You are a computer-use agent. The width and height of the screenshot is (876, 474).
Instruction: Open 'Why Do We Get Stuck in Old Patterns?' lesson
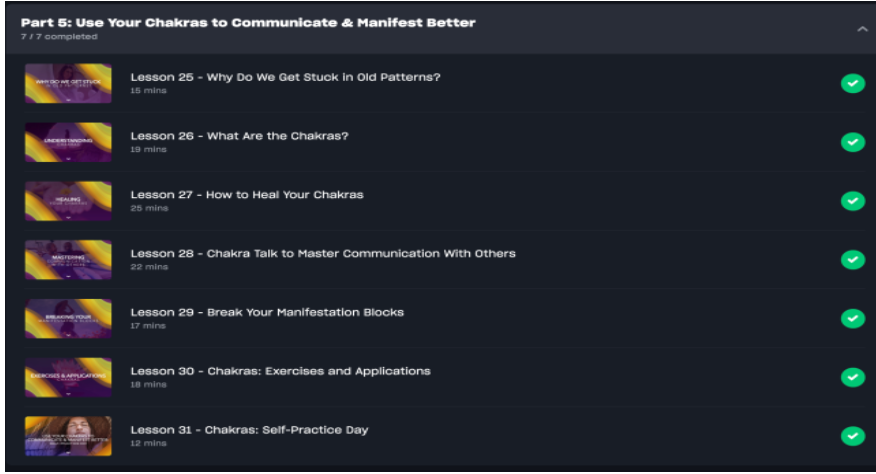pyautogui.click(x=285, y=77)
